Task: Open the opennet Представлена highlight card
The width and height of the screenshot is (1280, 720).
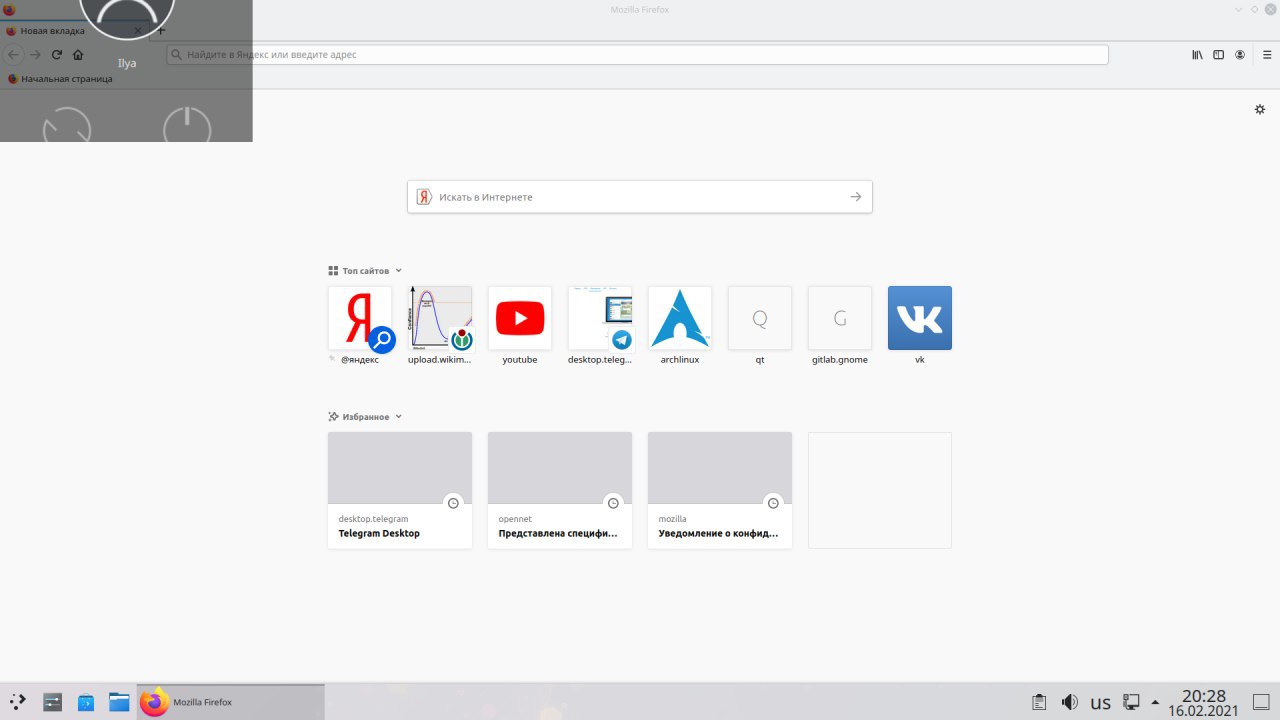Action: (560, 490)
